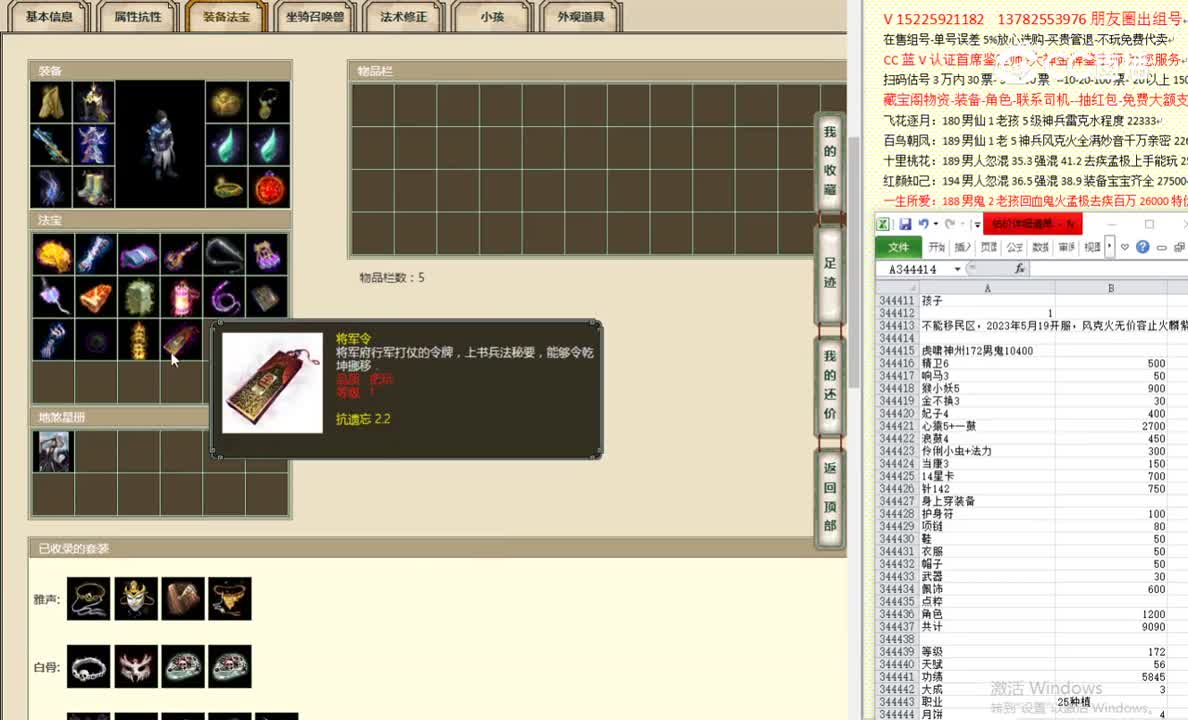The image size is (1188, 720).
Task: Click the Name Box showing A344414
Action: 914,269
